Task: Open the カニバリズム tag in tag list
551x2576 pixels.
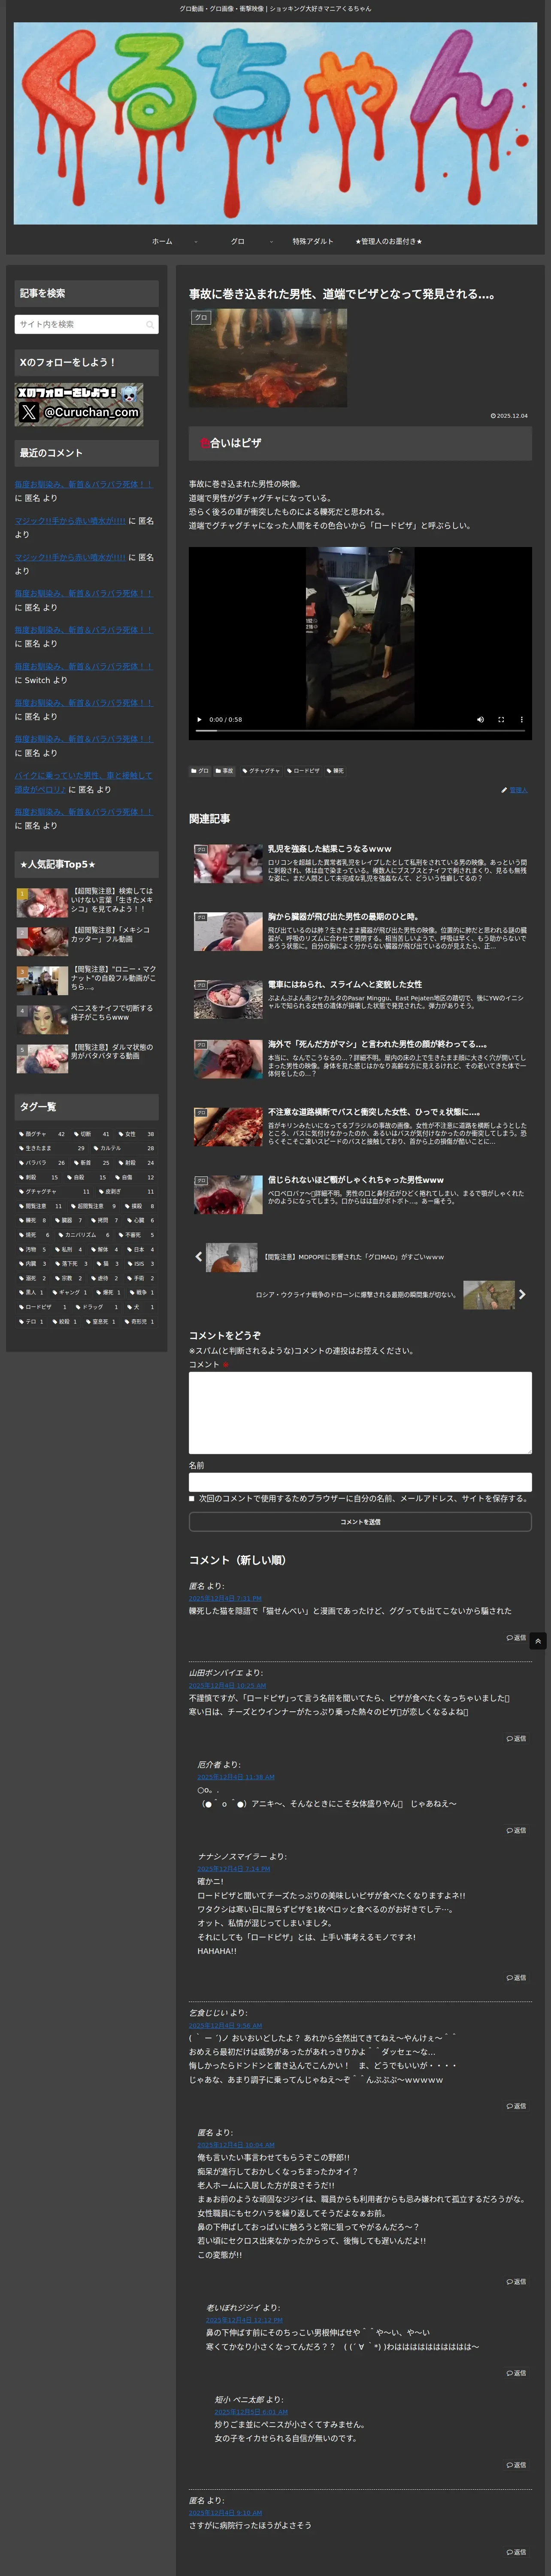Action: 84,1235
